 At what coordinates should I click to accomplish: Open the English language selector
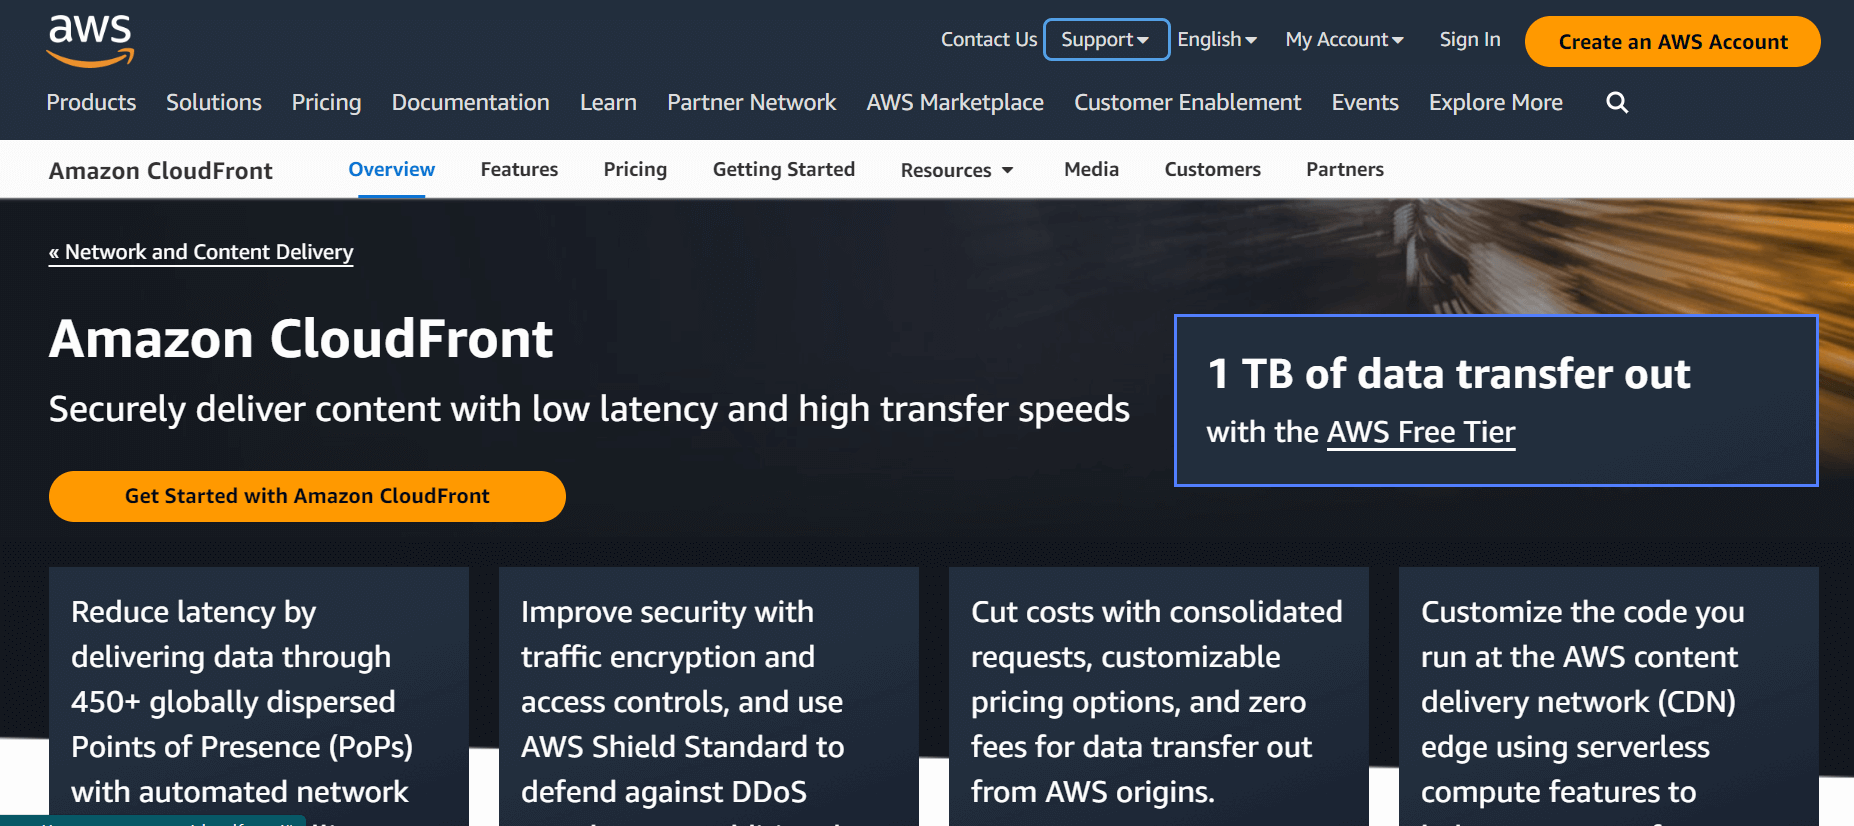coord(1216,39)
